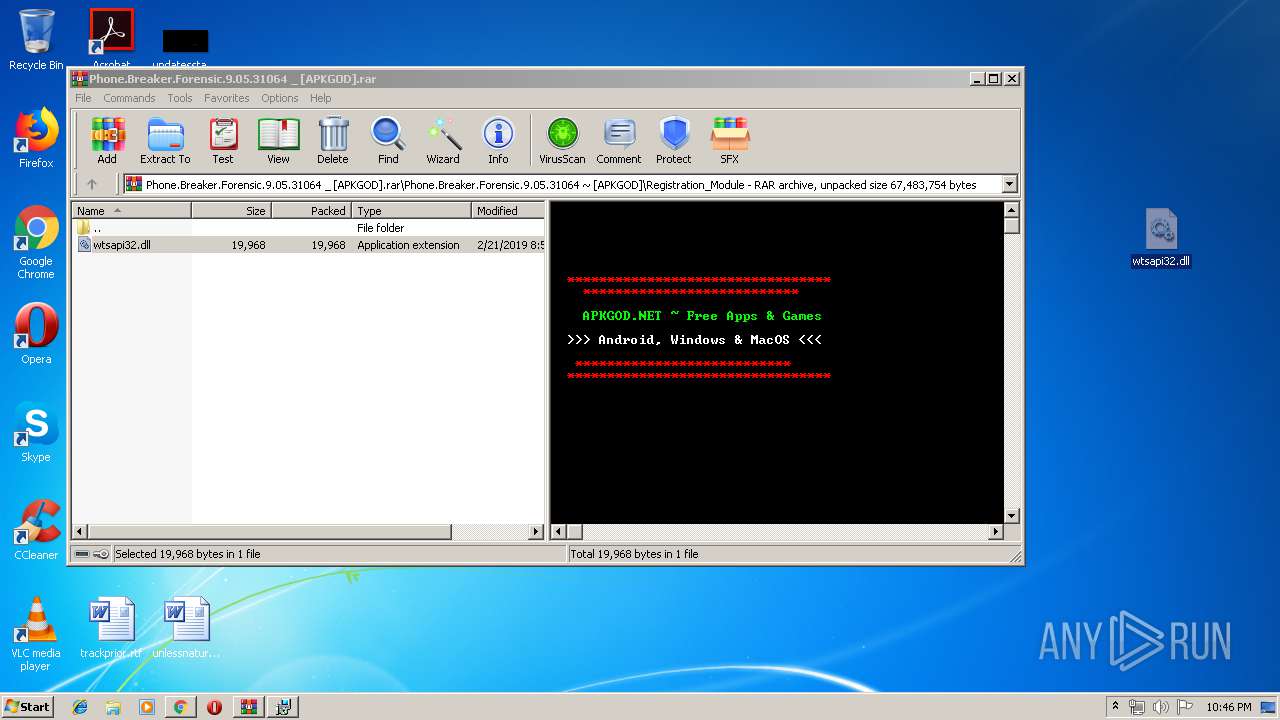This screenshot has width=1280, height=720.
Task: Open the File menu
Action: click(x=83, y=98)
